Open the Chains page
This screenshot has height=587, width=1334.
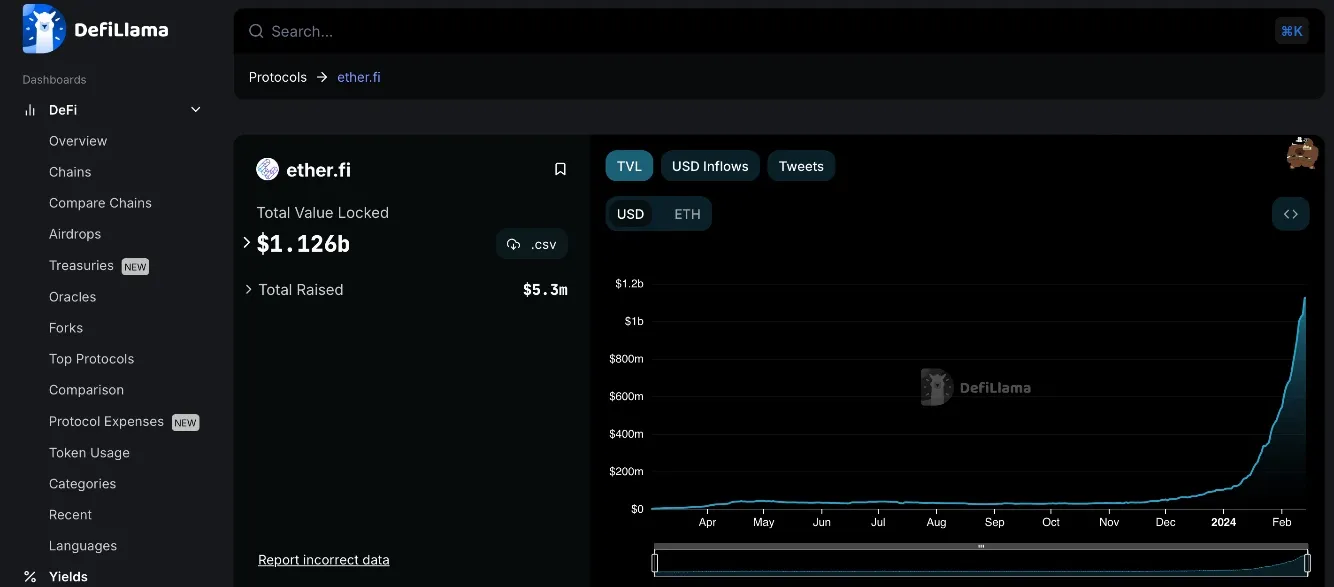tap(70, 172)
